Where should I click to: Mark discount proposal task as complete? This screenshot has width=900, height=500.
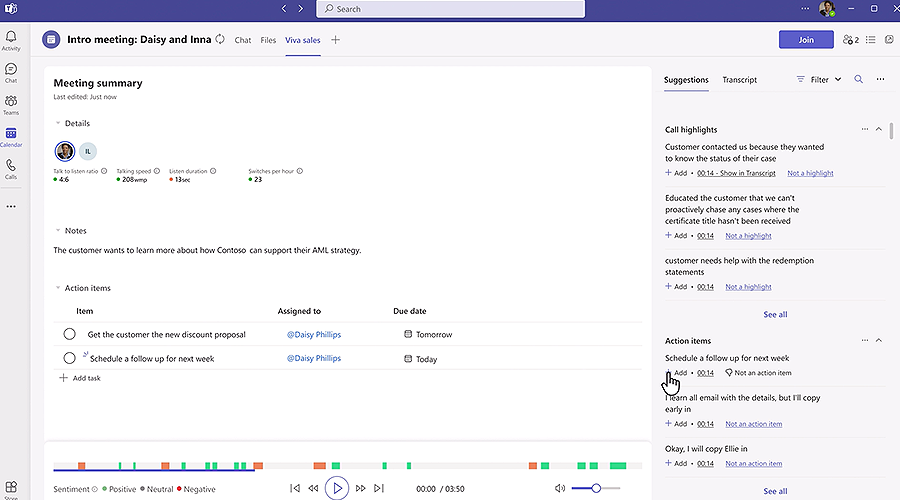69,334
